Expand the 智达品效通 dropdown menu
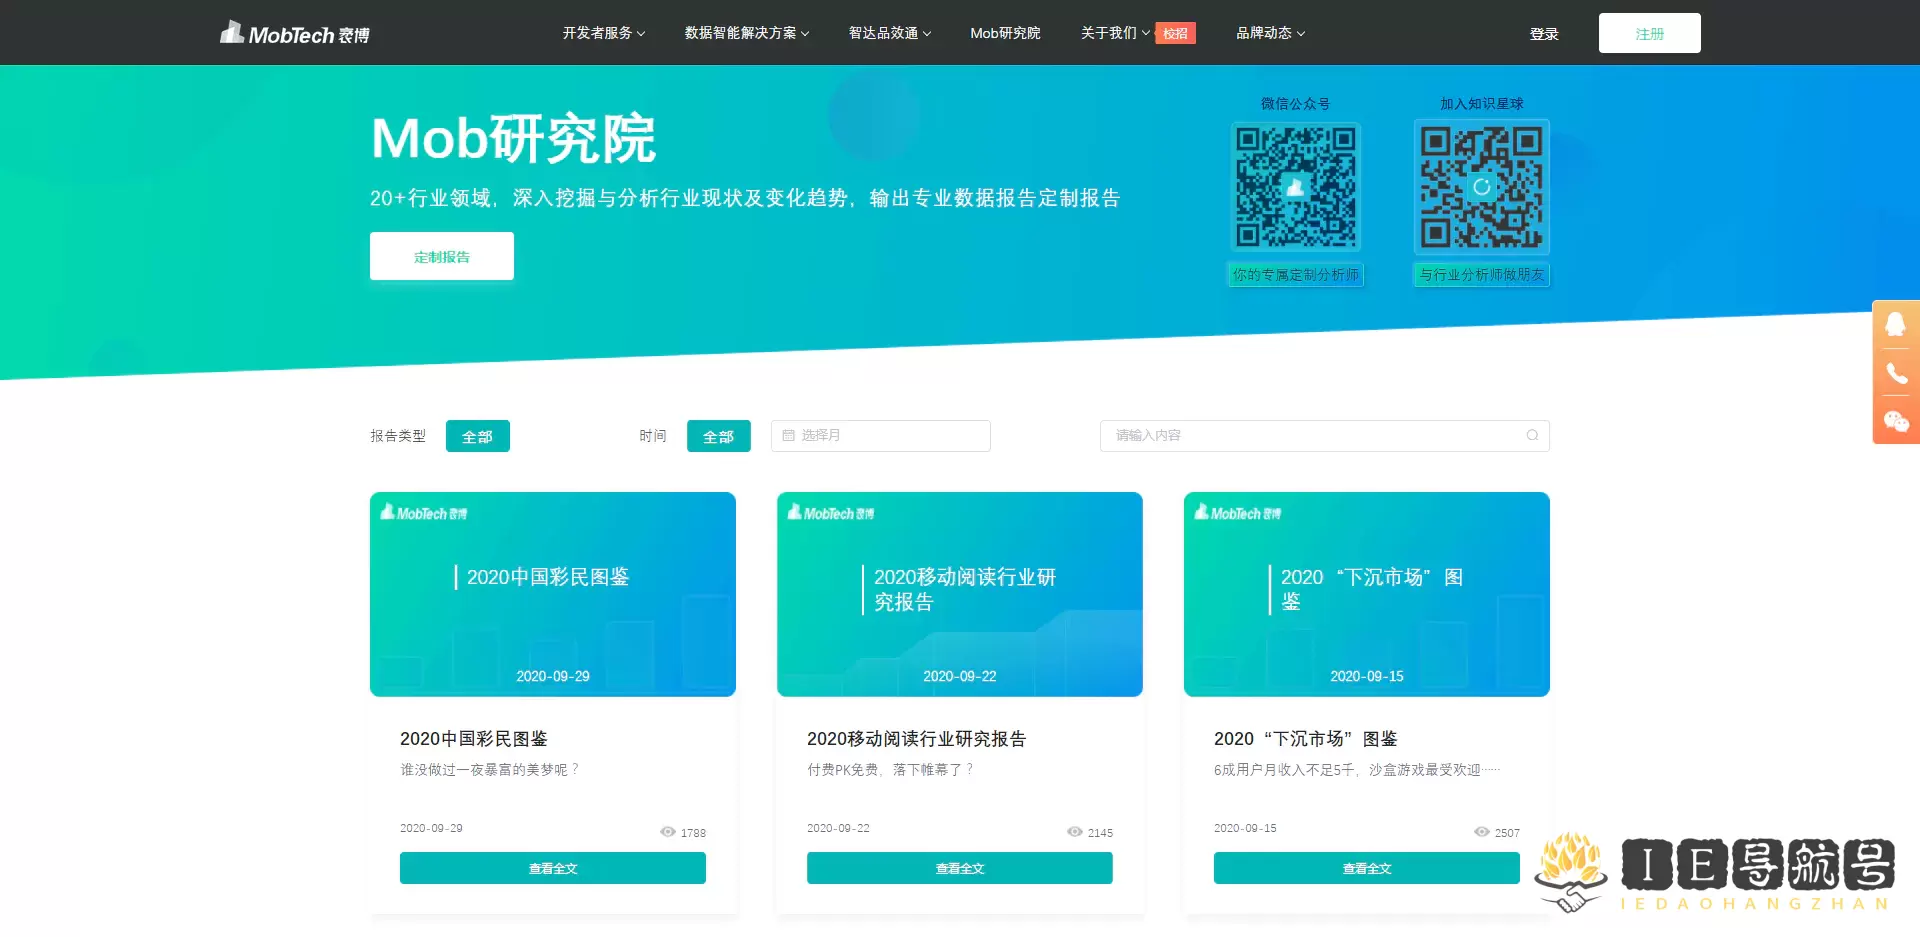The image size is (1920, 937). click(889, 33)
